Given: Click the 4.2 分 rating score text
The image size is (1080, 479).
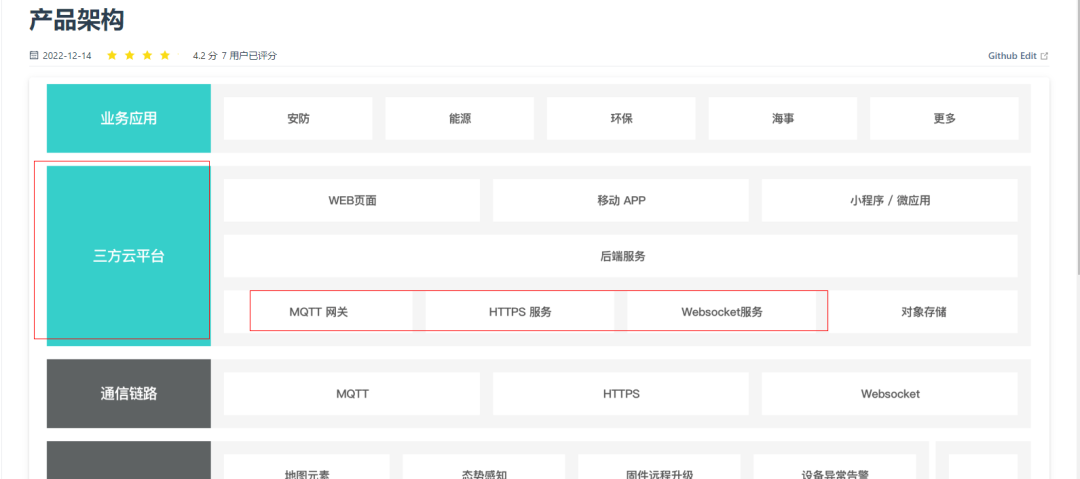Looking at the screenshot, I should (205, 56).
